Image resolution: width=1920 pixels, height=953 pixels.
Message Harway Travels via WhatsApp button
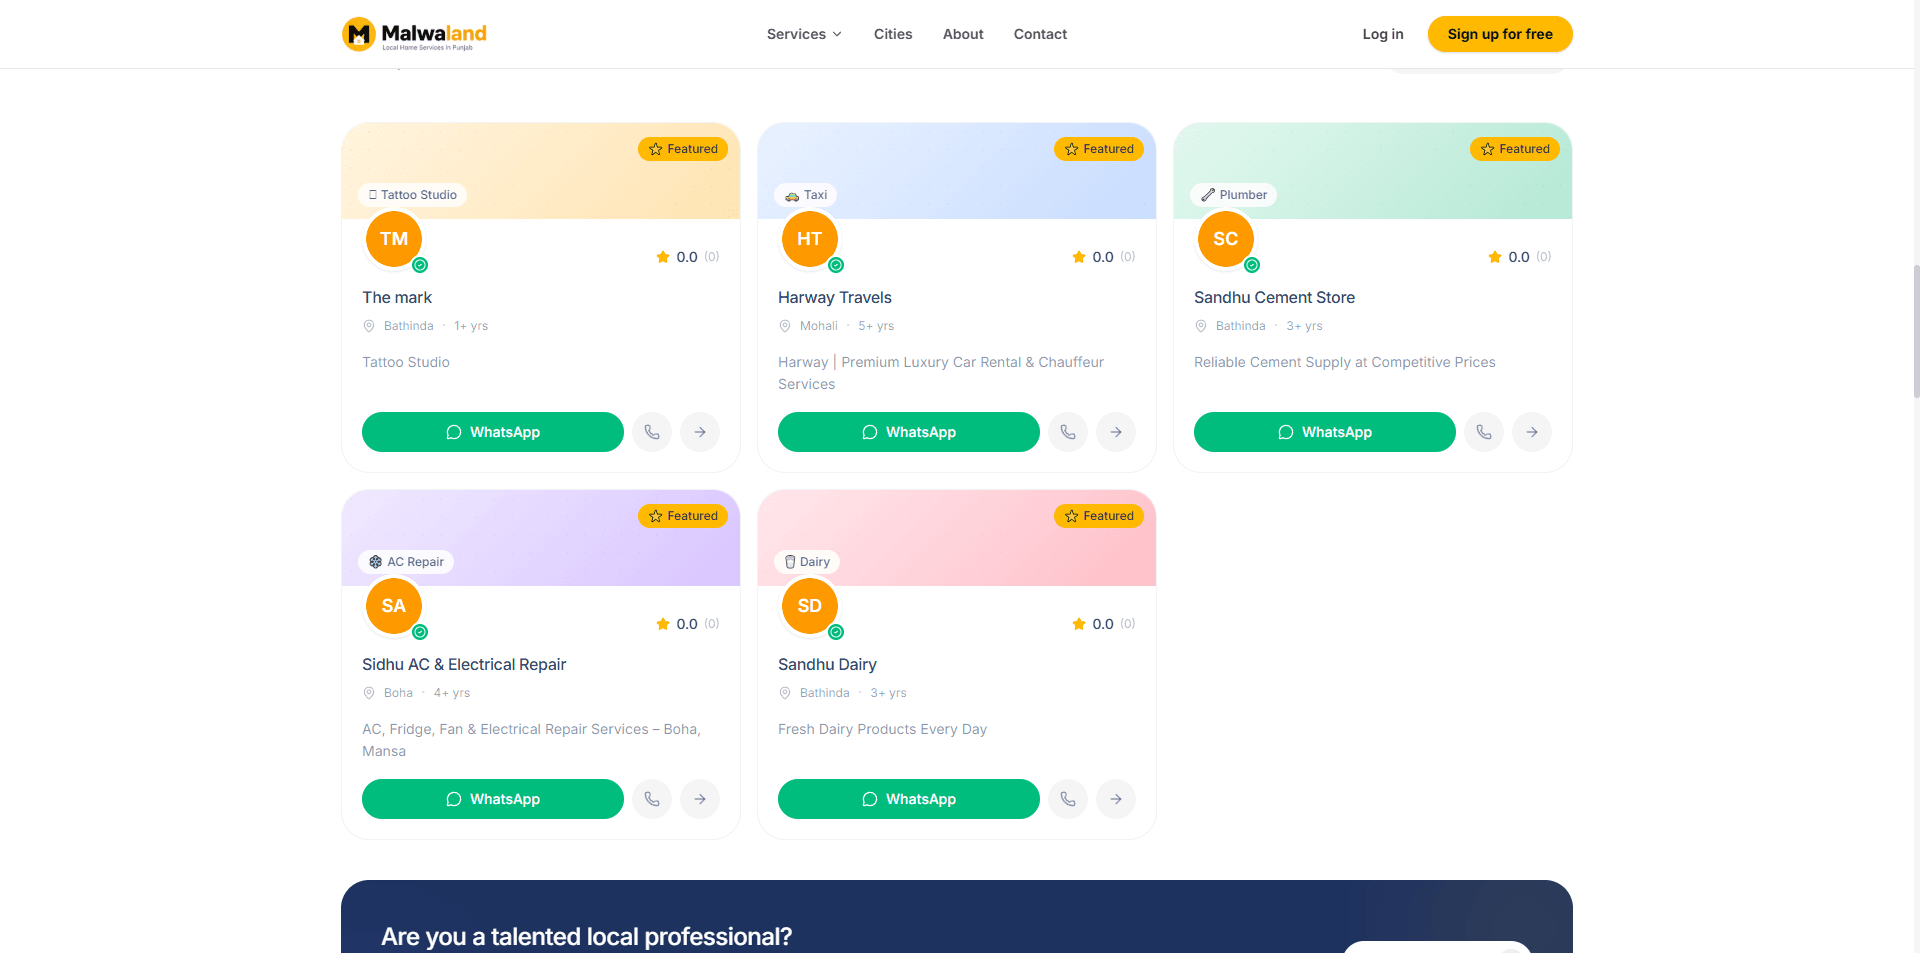pyautogui.click(x=909, y=432)
